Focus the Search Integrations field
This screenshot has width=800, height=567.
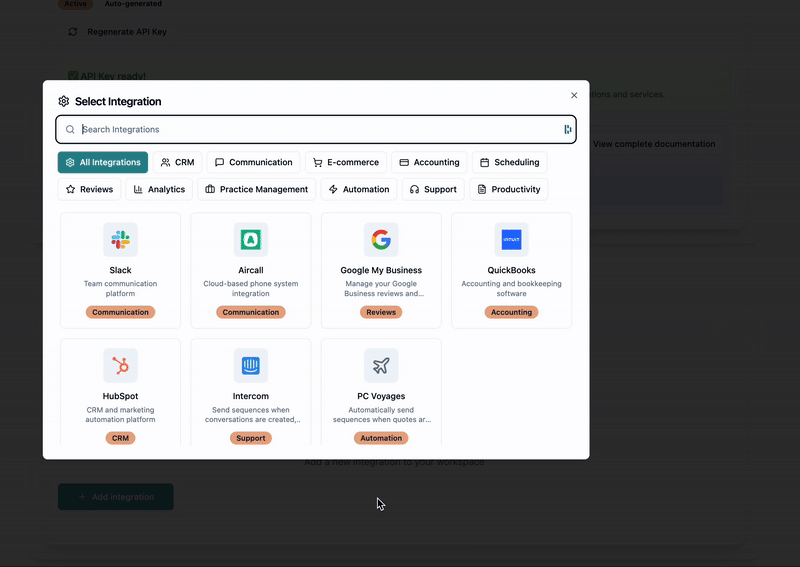click(x=316, y=130)
